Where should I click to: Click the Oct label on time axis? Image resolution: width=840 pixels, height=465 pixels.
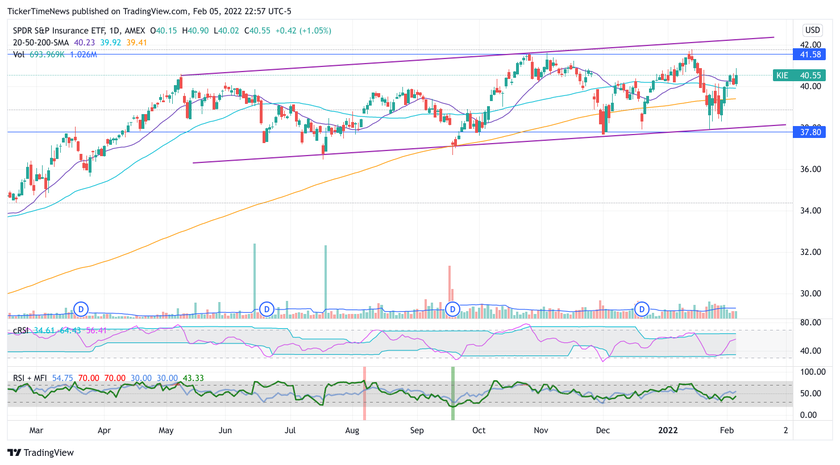[478, 430]
